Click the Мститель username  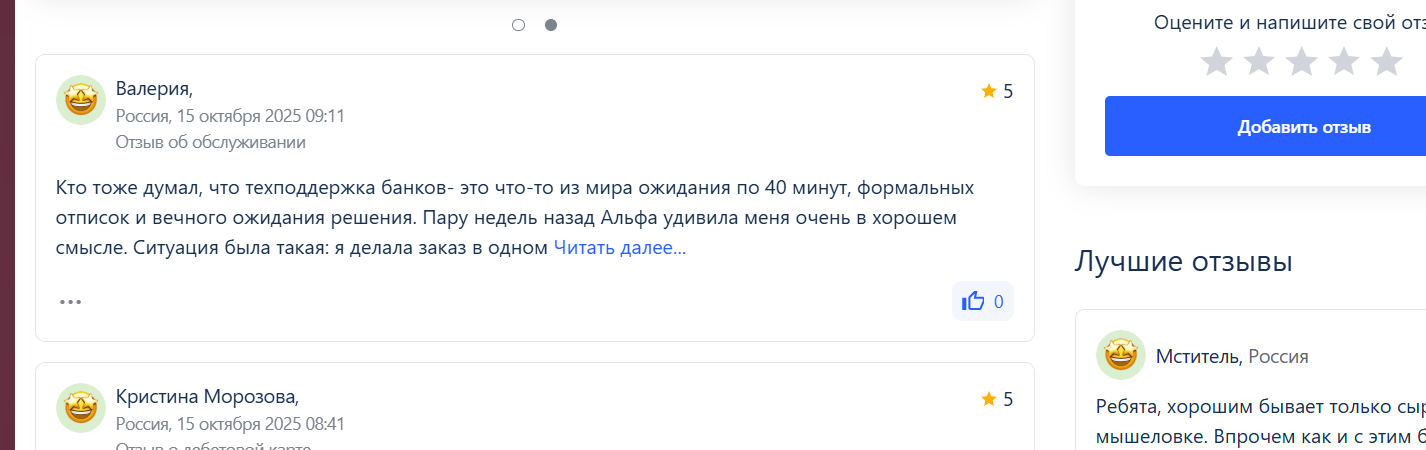click(x=1197, y=356)
